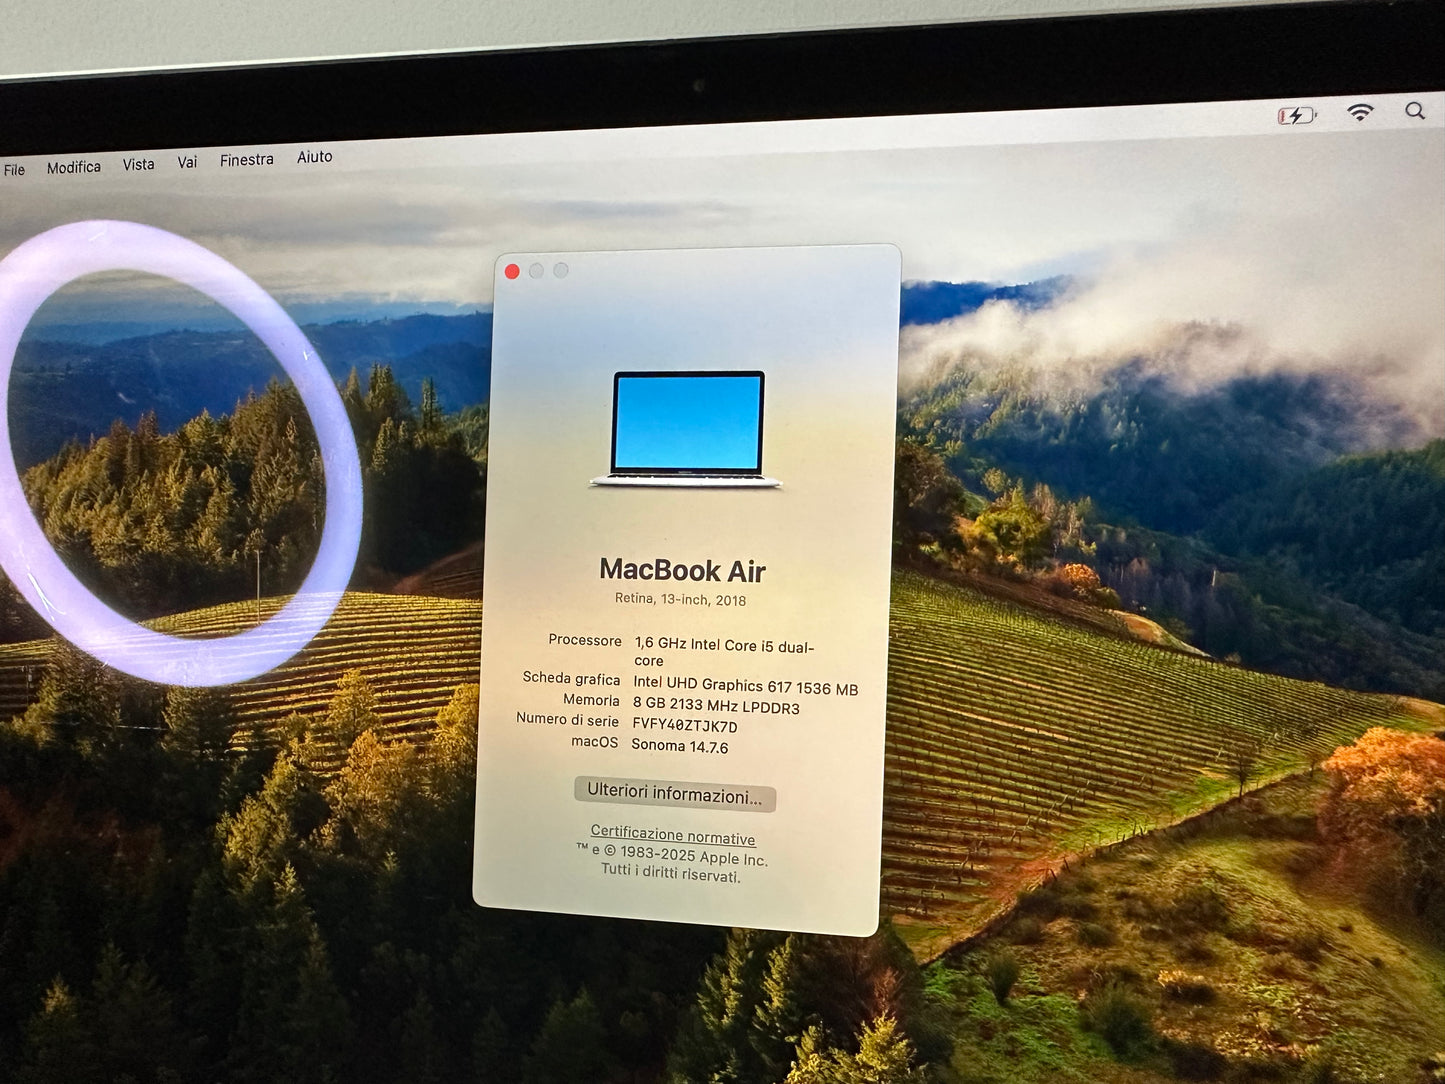The height and width of the screenshot is (1084, 1445).
Task: Open the Aiuto menu
Action: click(x=314, y=157)
